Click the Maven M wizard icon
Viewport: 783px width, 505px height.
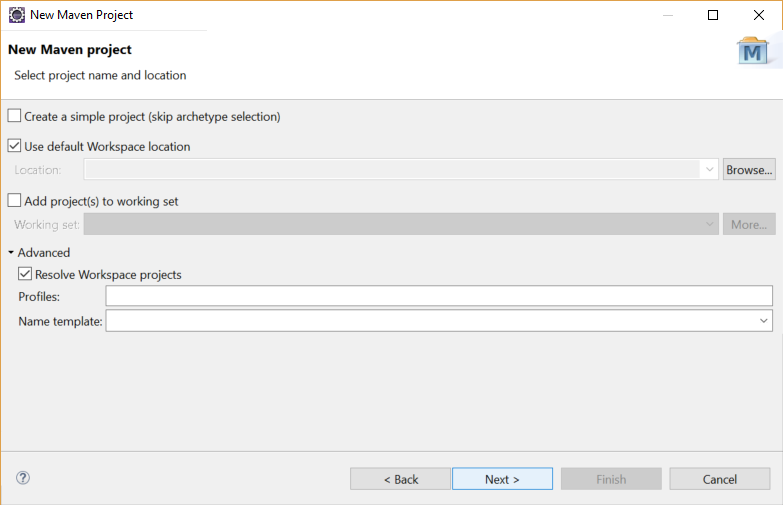[x=753, y=51]
